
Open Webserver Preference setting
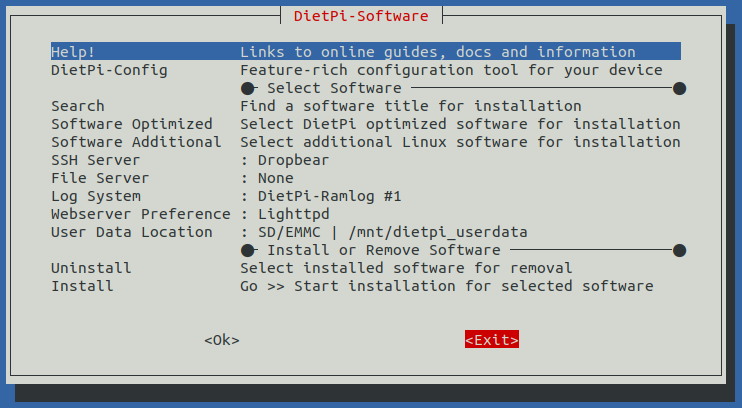(141, 214)
